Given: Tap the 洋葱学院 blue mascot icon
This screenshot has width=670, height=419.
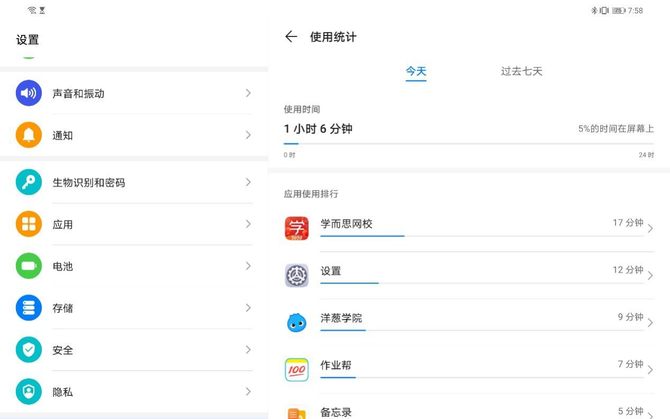Looking at the screenshot, I should pos(297,322).
